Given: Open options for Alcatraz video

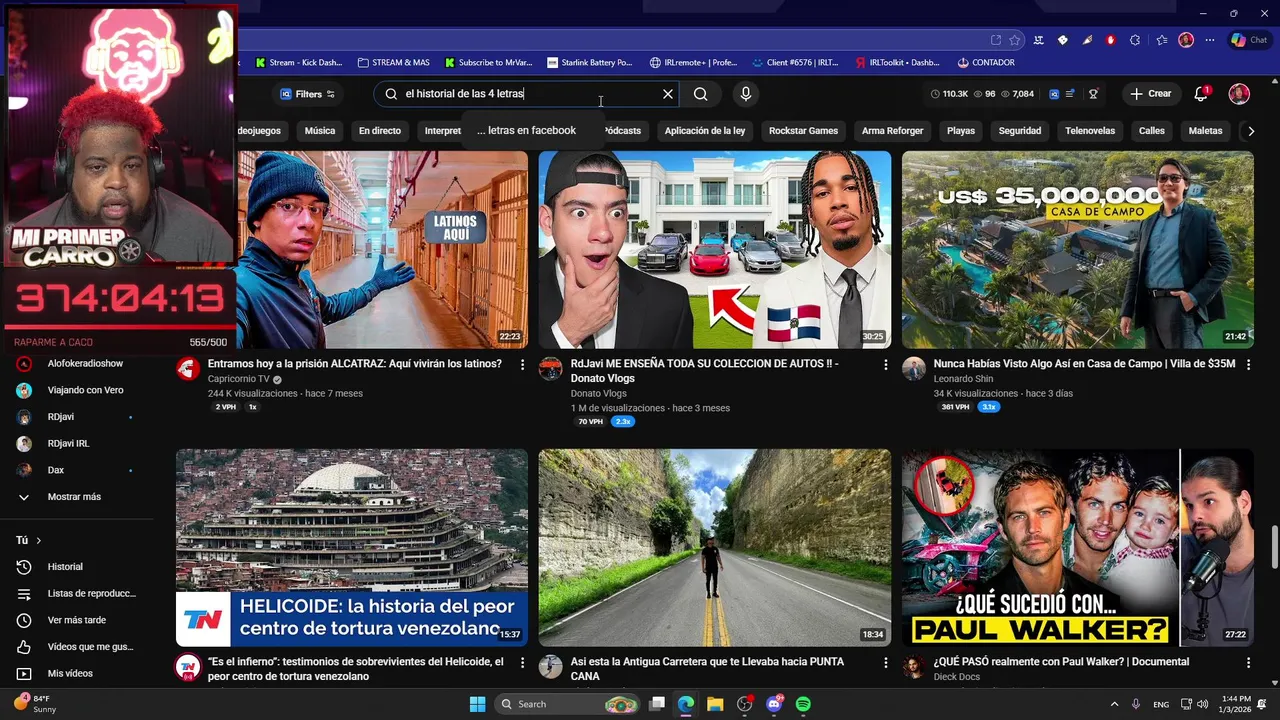Looking at the screenshot, I should 522,365.
